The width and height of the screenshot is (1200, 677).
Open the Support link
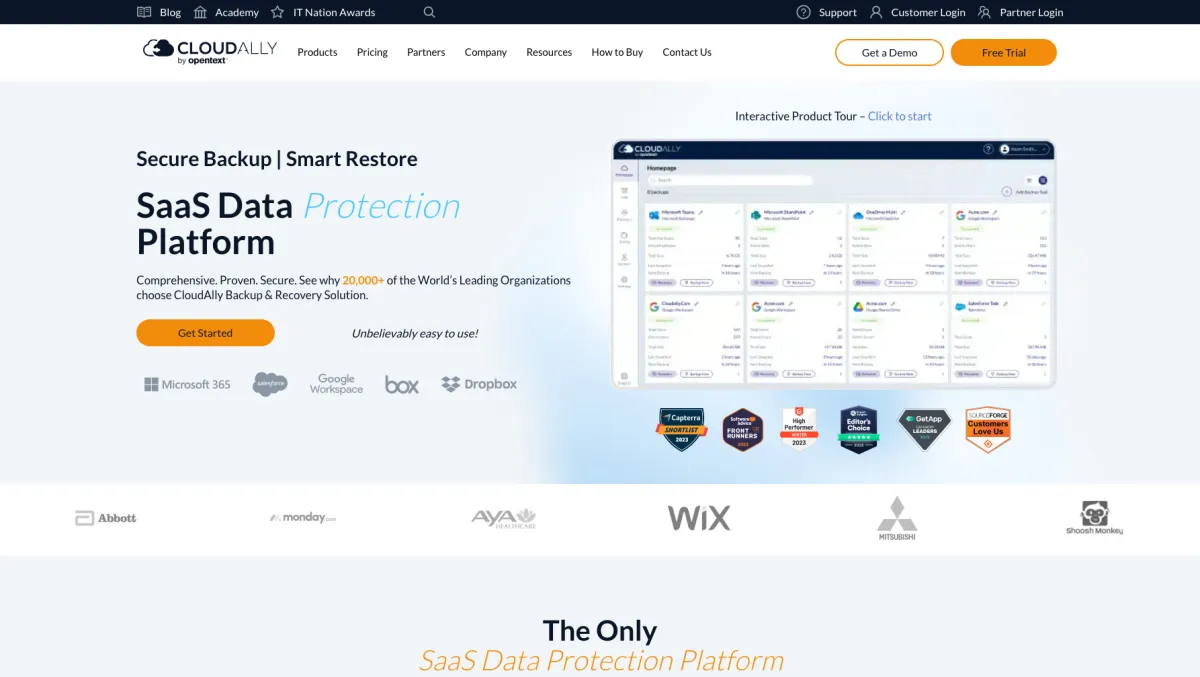(x=838, y=12)
